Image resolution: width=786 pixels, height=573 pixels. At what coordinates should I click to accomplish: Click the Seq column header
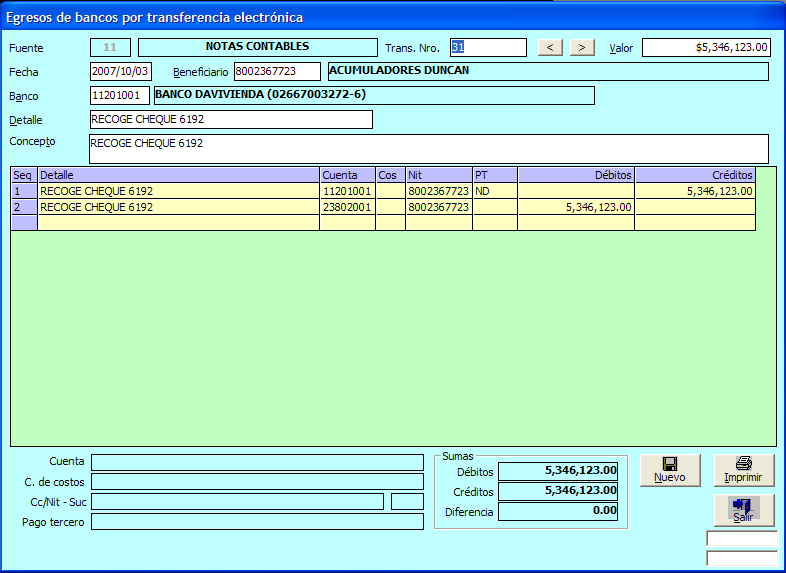24,175
